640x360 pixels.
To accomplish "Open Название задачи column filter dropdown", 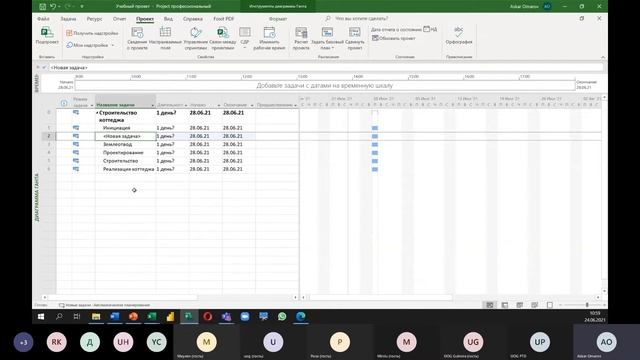I will tap(153, 105).
